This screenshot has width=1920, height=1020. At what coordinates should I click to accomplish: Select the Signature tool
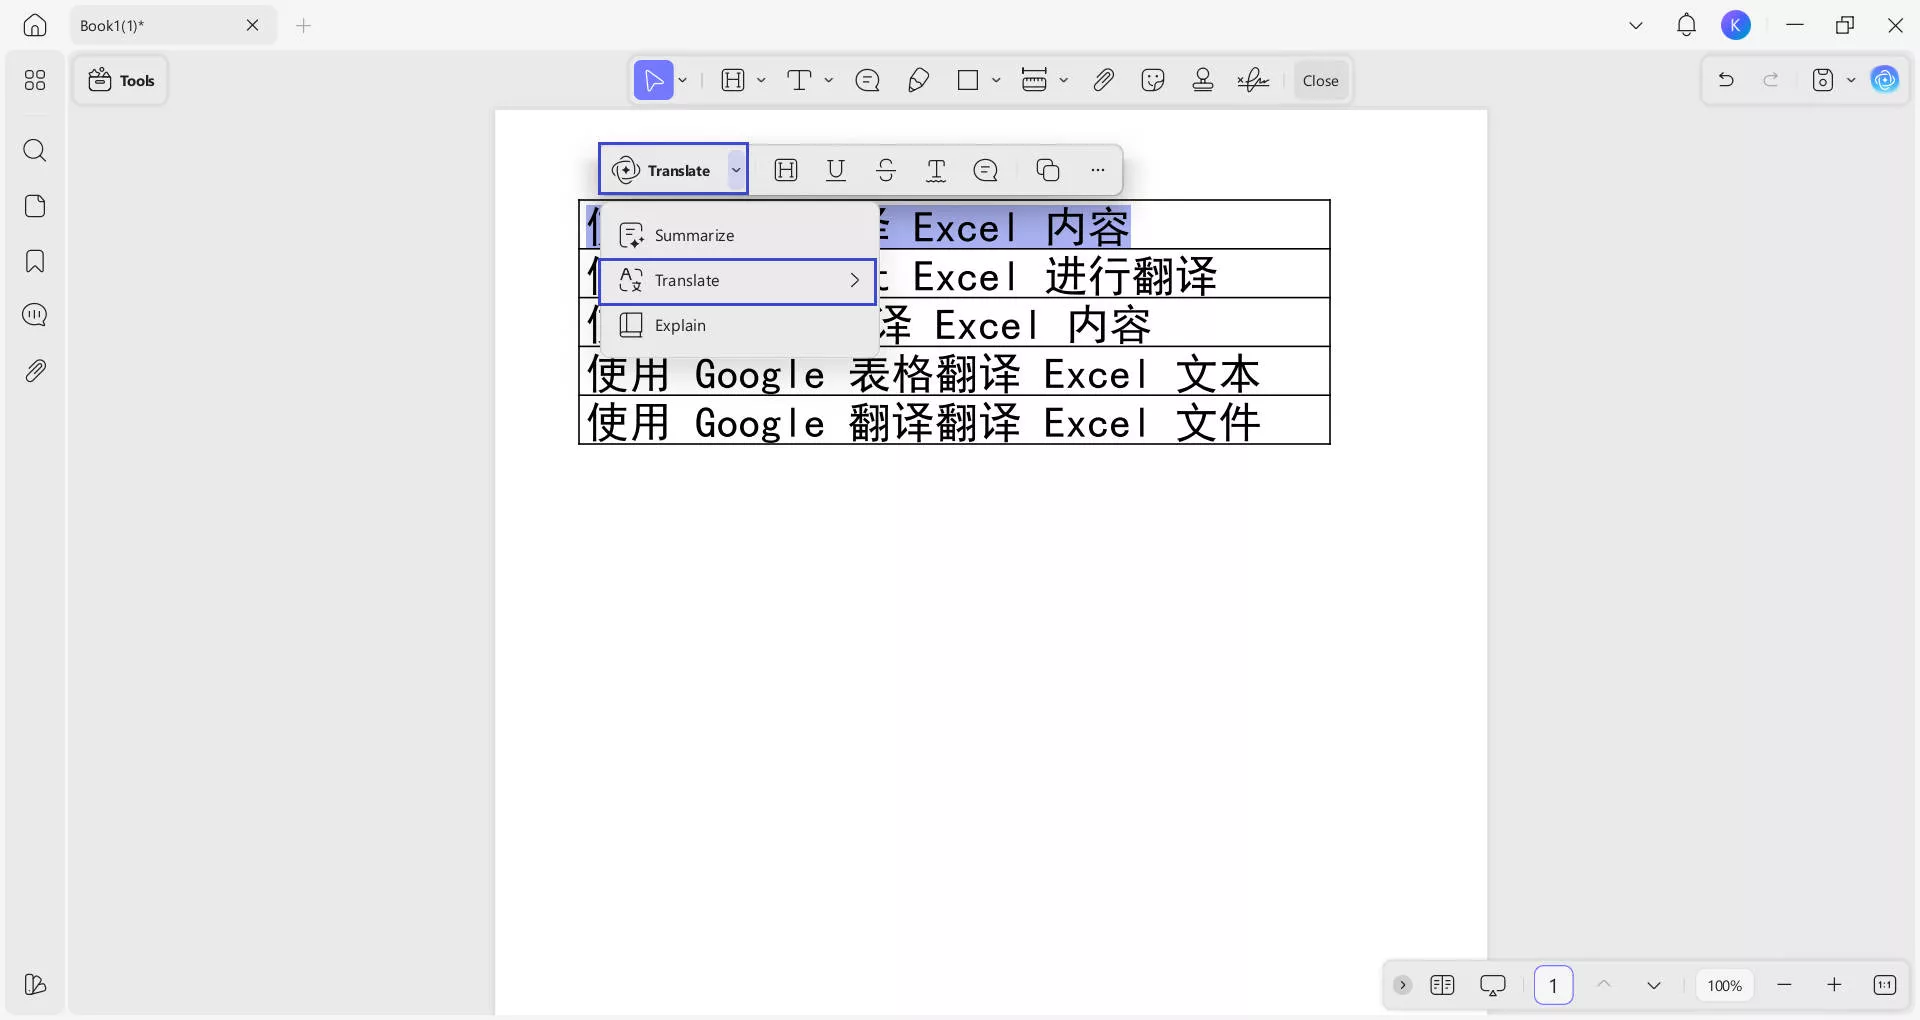[1252, 80]
